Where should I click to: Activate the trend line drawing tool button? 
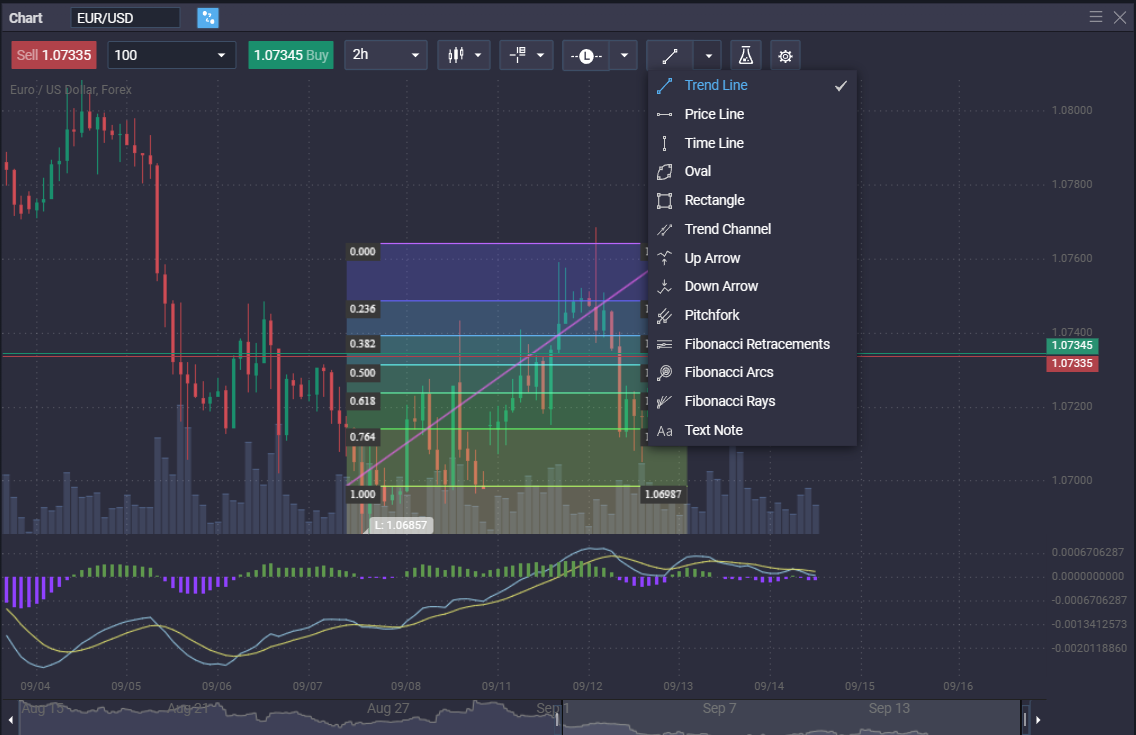(x=670, y=56)
